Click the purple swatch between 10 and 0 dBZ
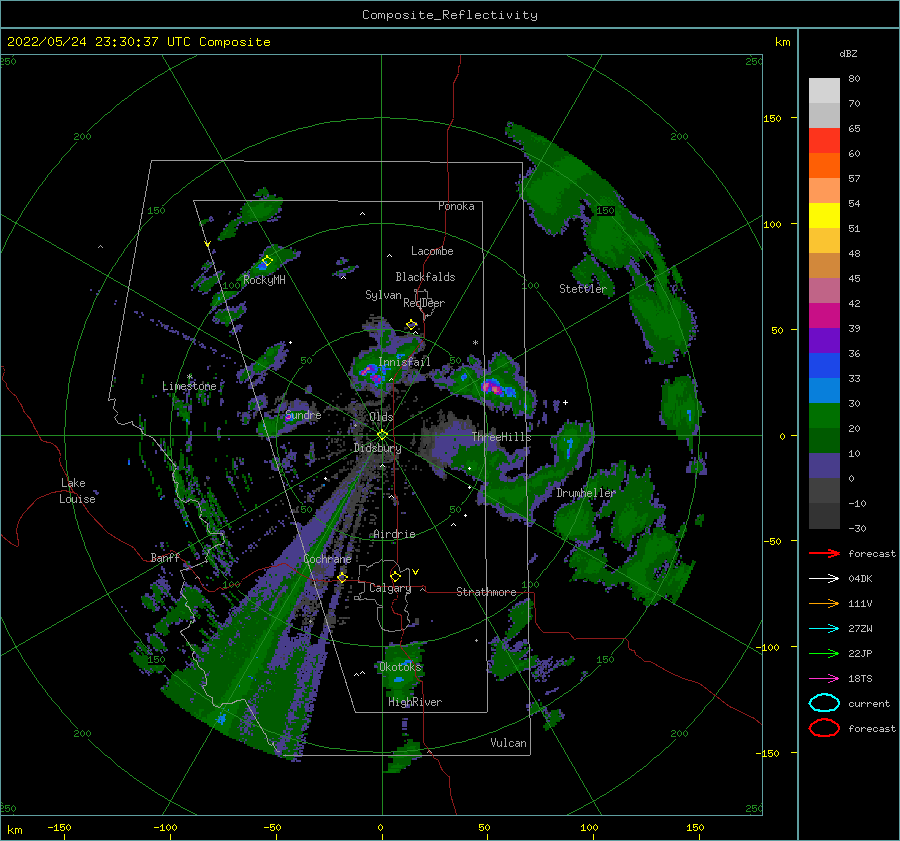900x841 pixels. click(824, 465)
